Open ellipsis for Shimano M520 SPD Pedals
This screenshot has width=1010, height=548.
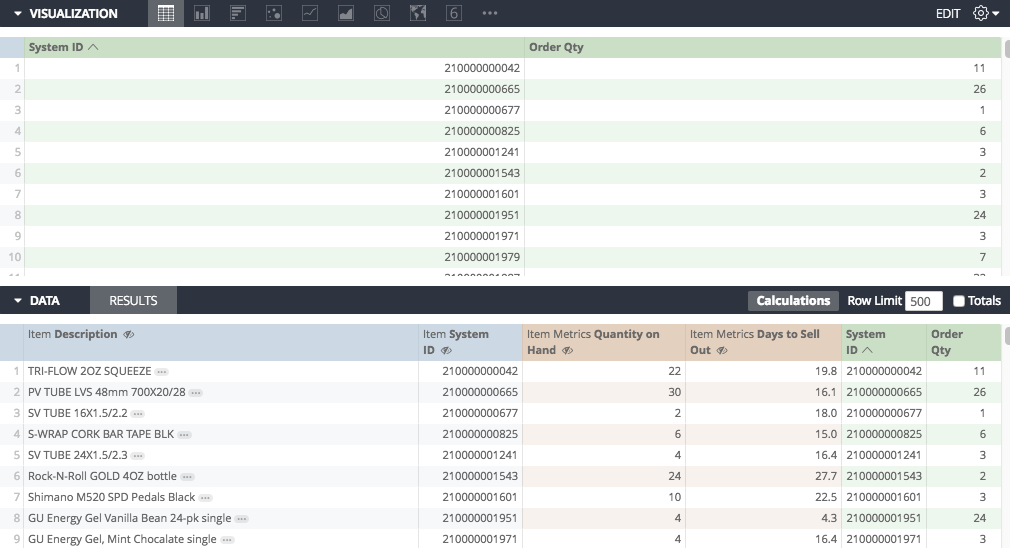(205, 498)
